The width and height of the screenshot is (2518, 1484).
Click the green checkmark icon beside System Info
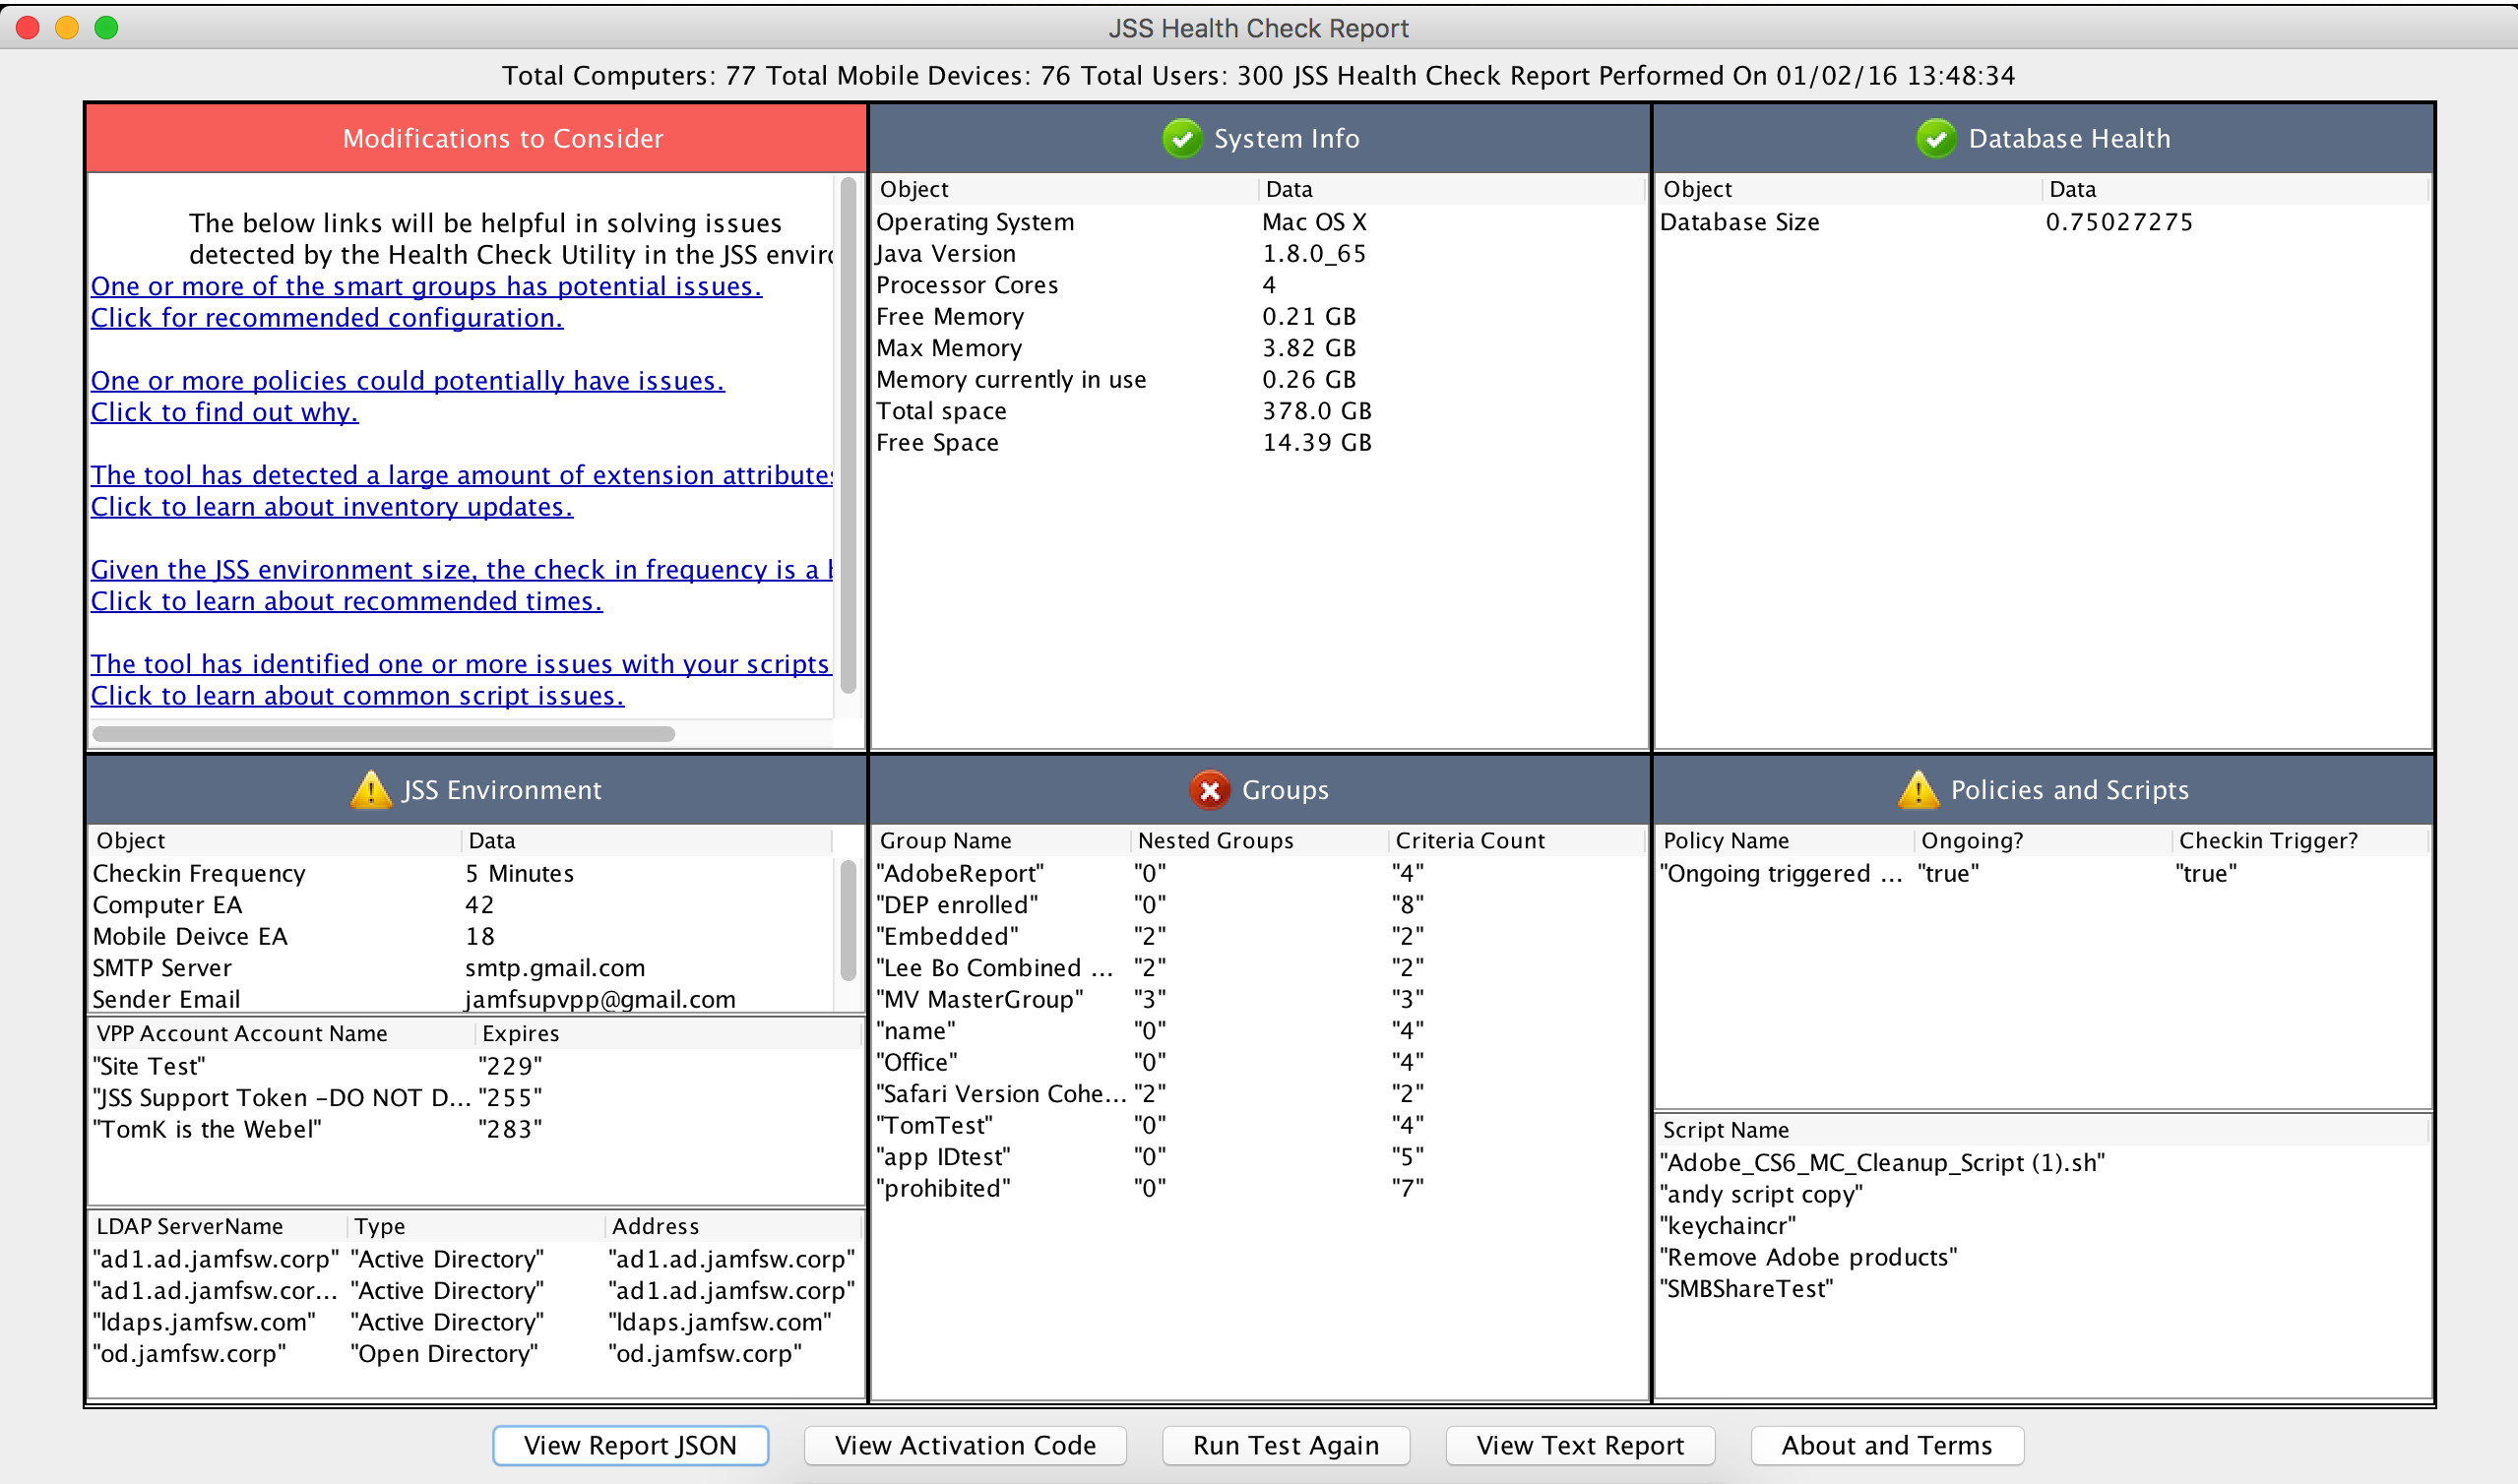click(1182, 138)
